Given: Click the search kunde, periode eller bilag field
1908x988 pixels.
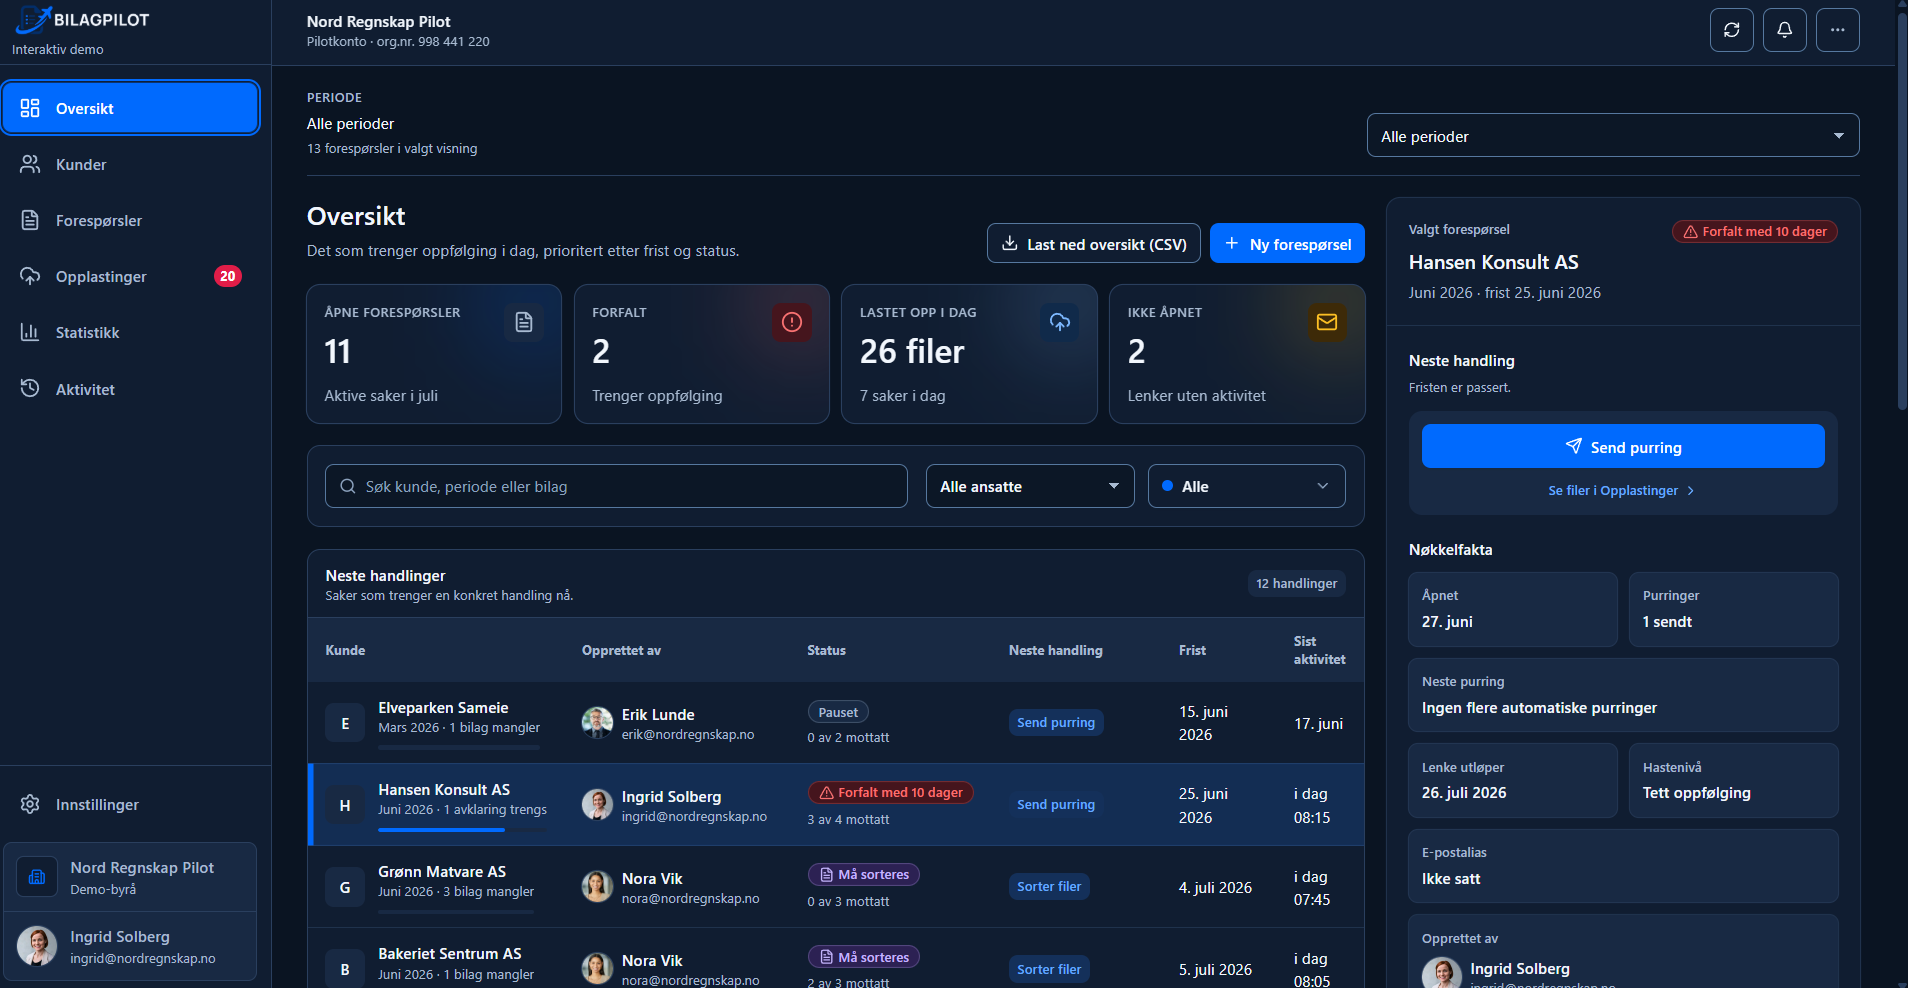Looking at the screenshot, I should pos(616,486).
